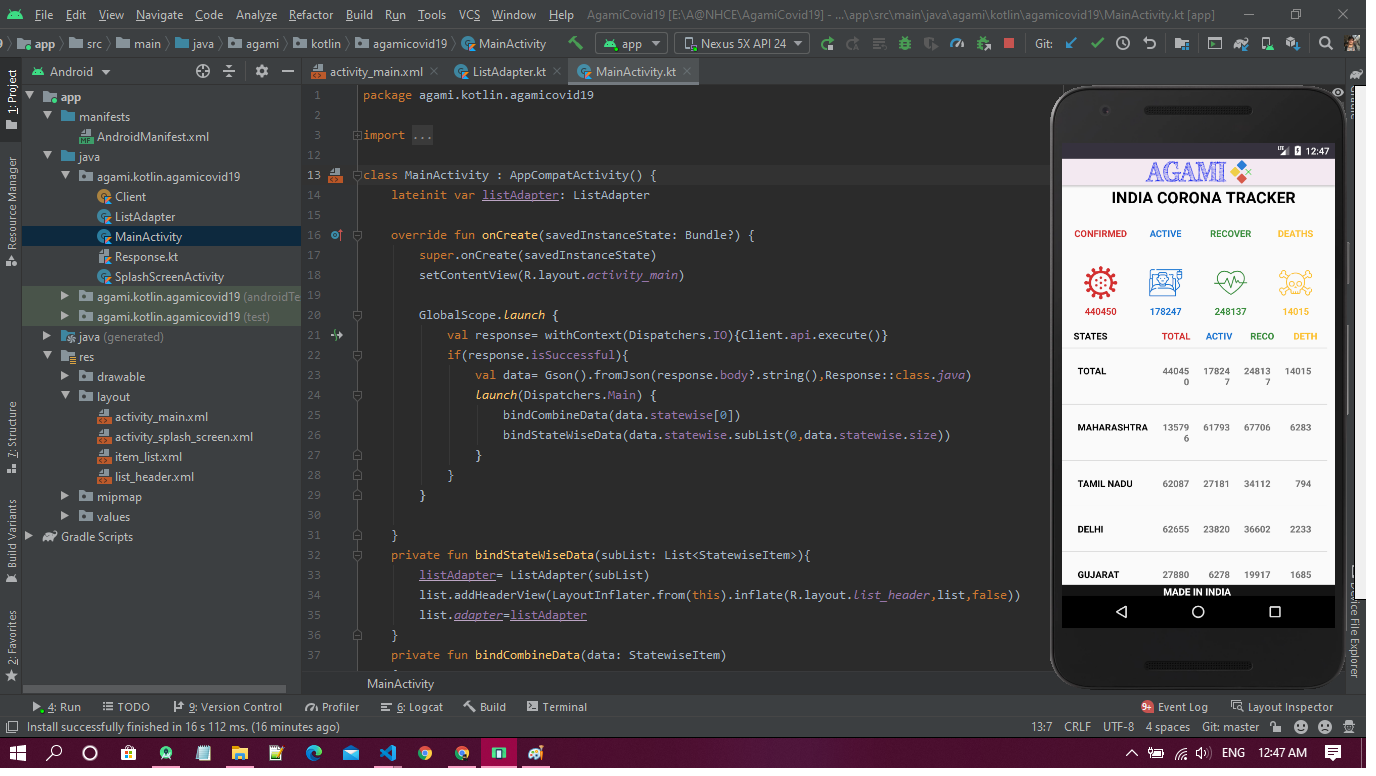Viewport: 1376px width, 776px height.
Task: Toggle the Build Variants tool window
Action: tap(12, 540)
